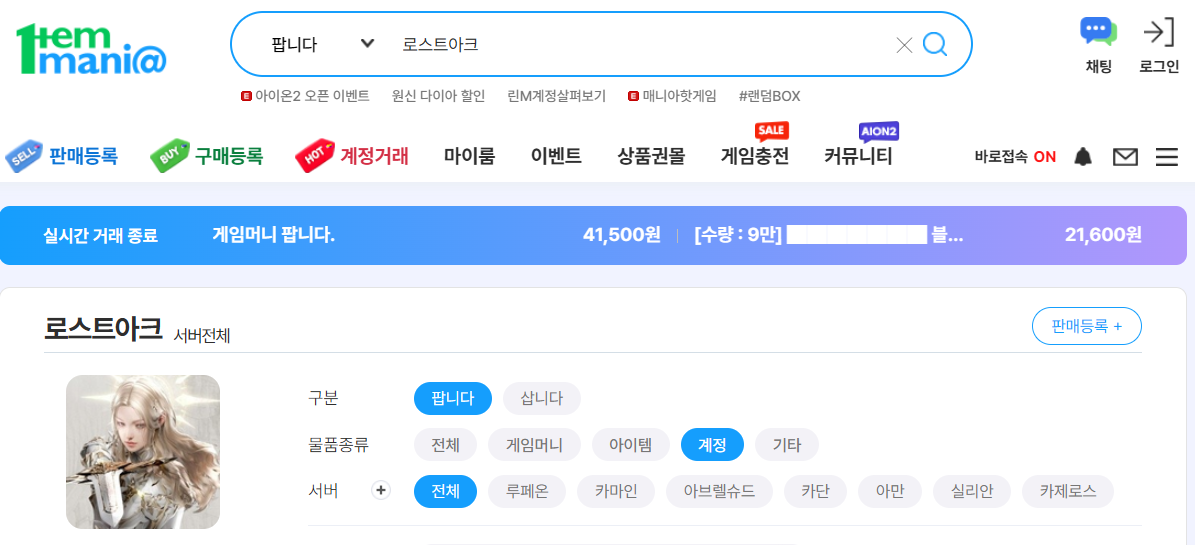
Task: Open the 팝니다 search type dropdown
Action: tap(322, 44)
